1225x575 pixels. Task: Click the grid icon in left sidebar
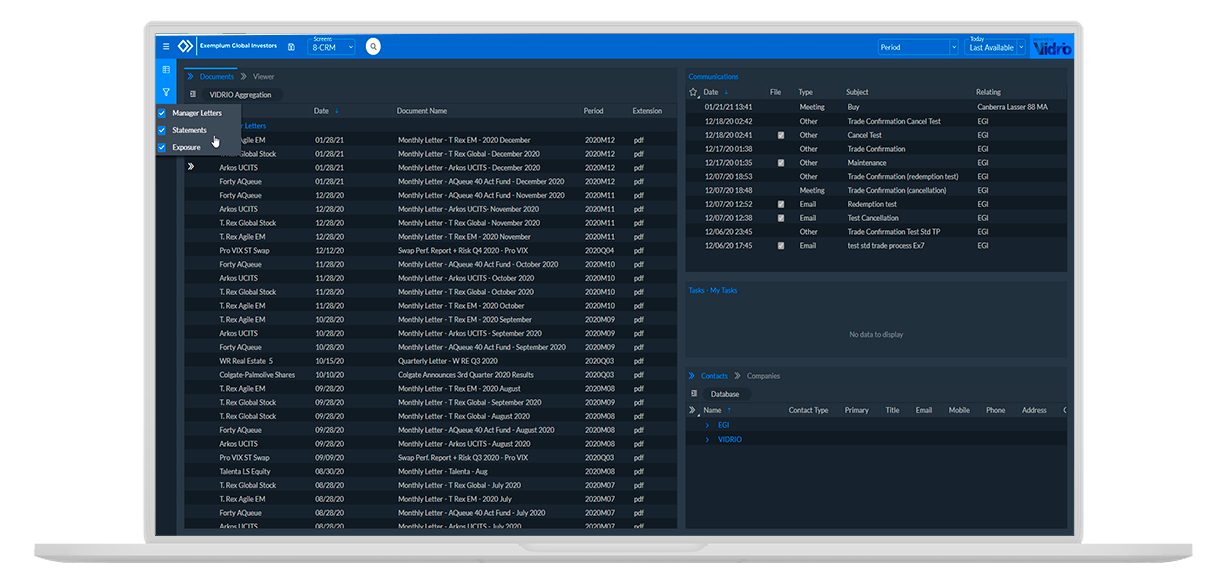(166, 70)
